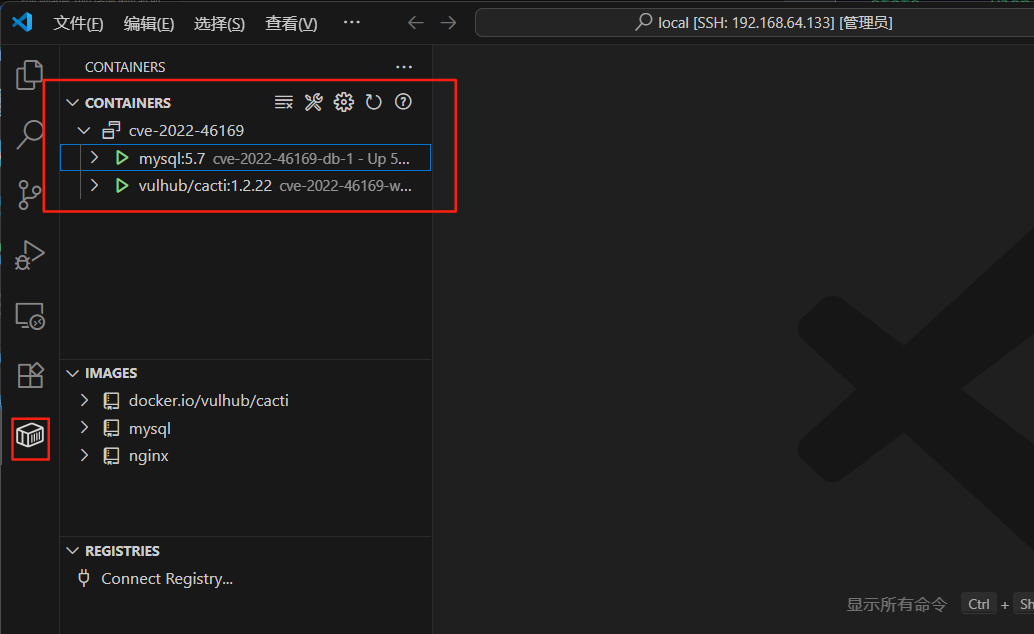This screenshot has width=1034, height=634.
Task: Click the VS Code logo icon
Action: (x=22, y=22)
